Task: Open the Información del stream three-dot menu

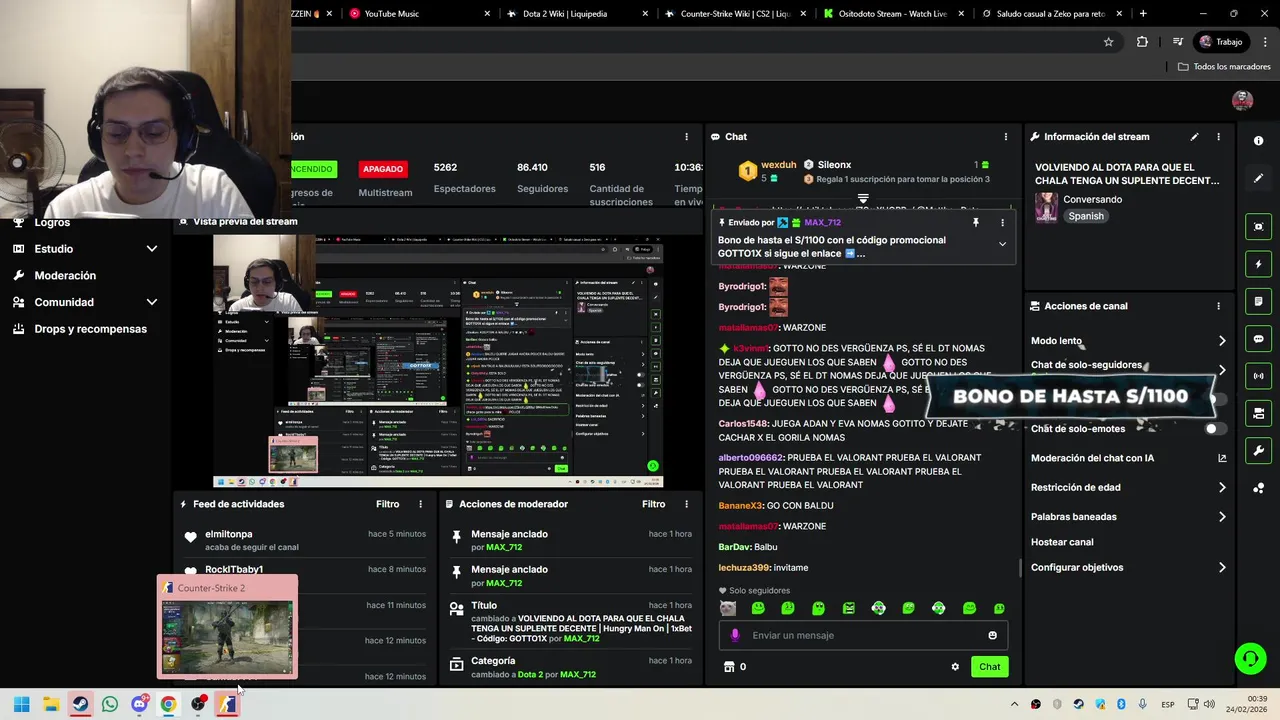Action: [1218, 137]
